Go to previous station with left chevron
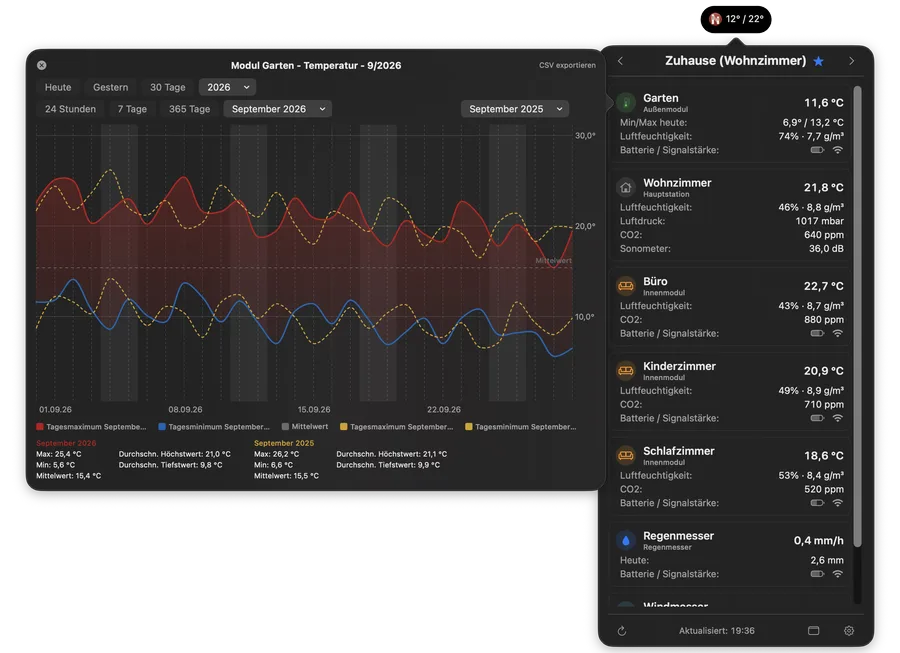 [x=620, y=61]
